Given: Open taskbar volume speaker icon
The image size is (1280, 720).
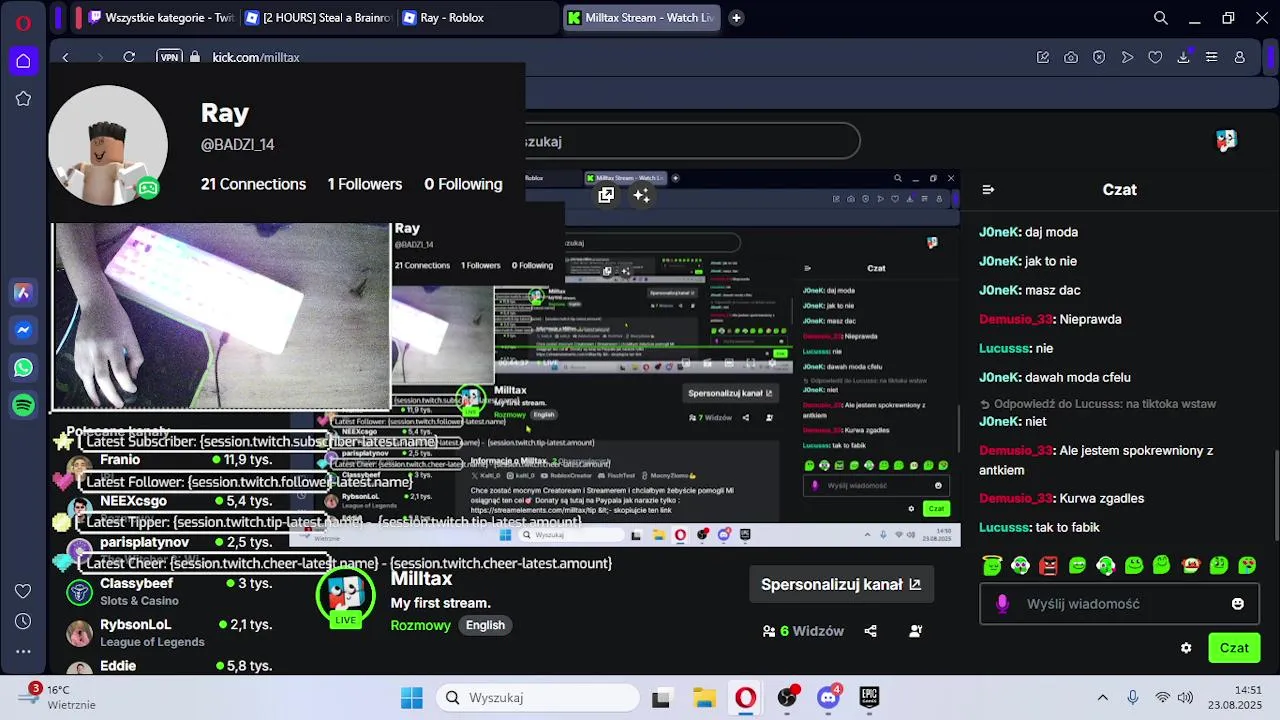Looking at the screenshot, I should point(1185,698).
